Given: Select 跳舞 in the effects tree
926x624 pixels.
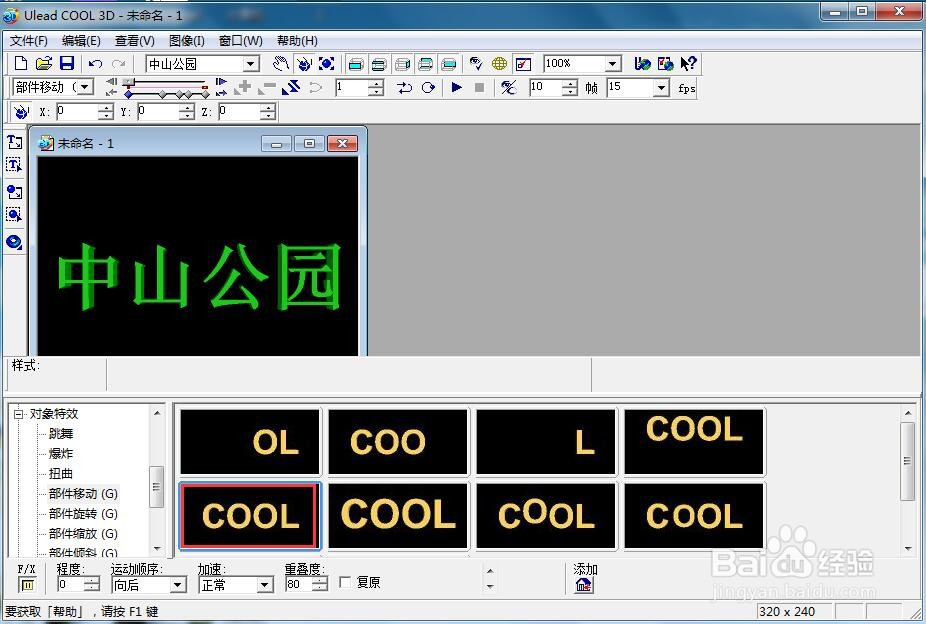Looking at the screenshot, I should point(61,434).
